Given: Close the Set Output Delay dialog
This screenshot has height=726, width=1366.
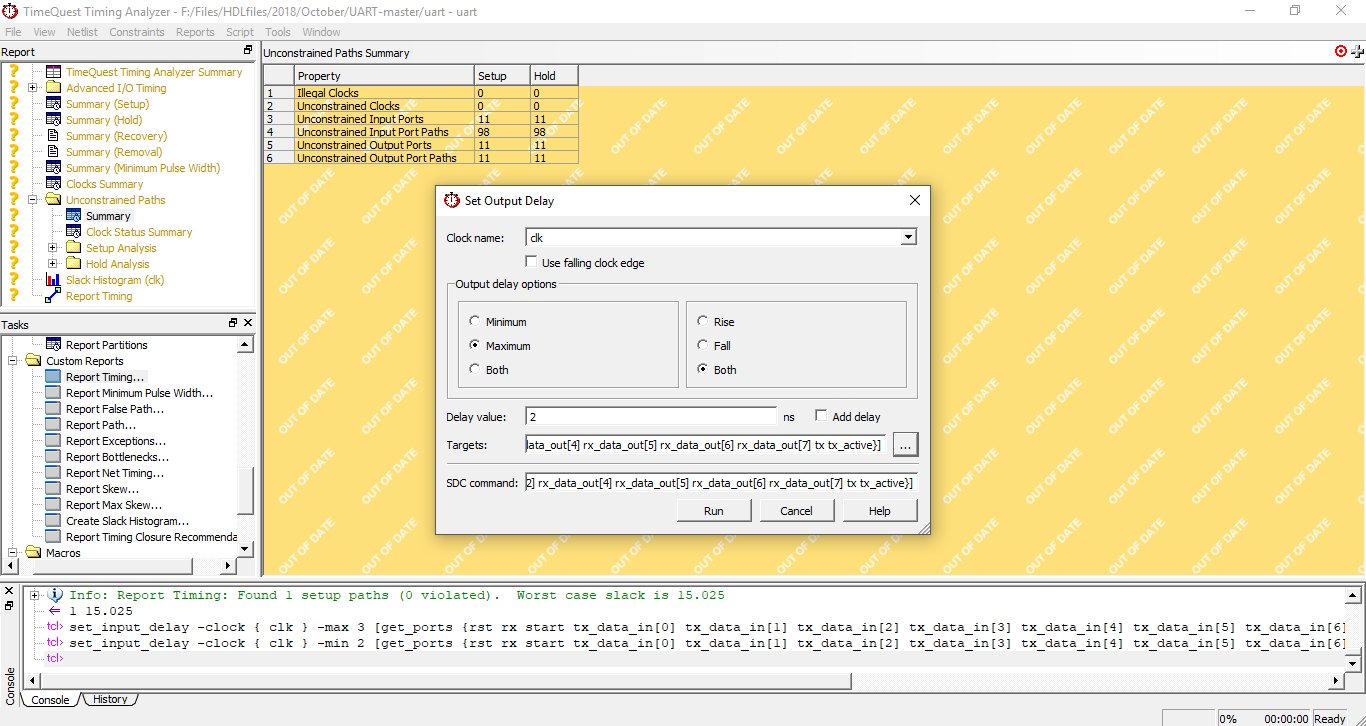Looking at the screenshot, I should tap(914, 200).
